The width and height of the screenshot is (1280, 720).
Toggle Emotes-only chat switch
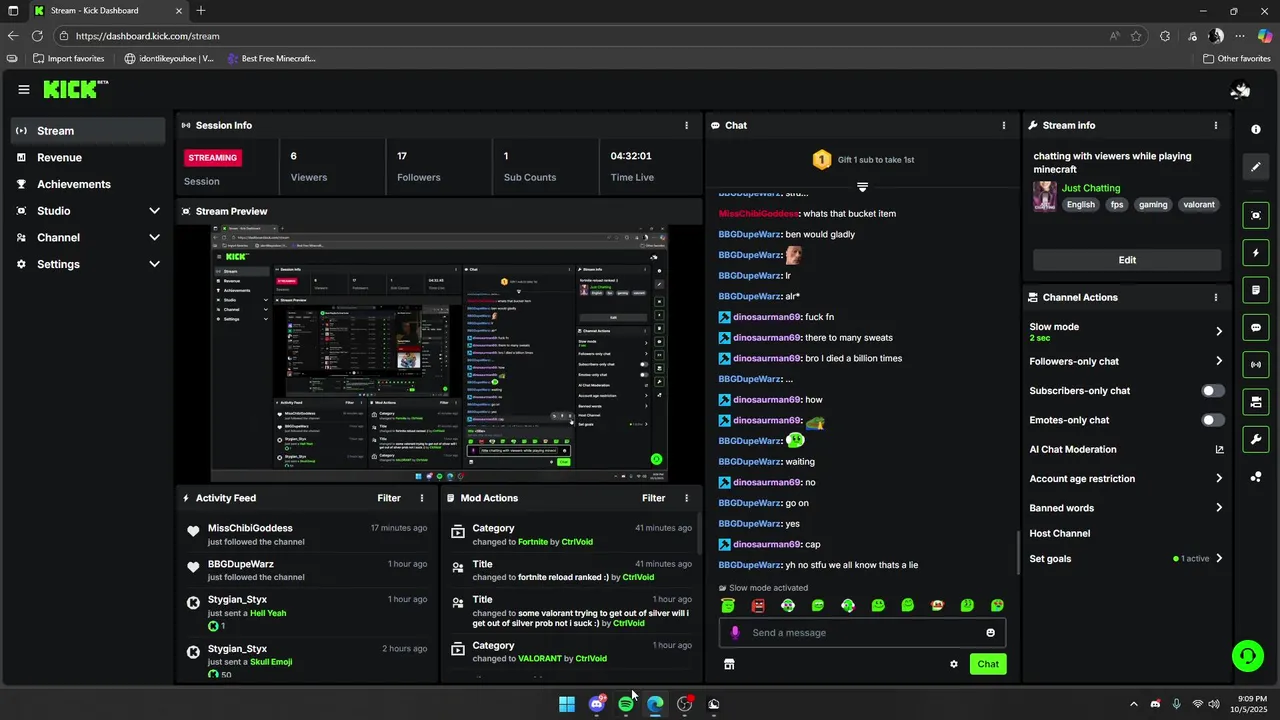click(x=1213, y=420)
